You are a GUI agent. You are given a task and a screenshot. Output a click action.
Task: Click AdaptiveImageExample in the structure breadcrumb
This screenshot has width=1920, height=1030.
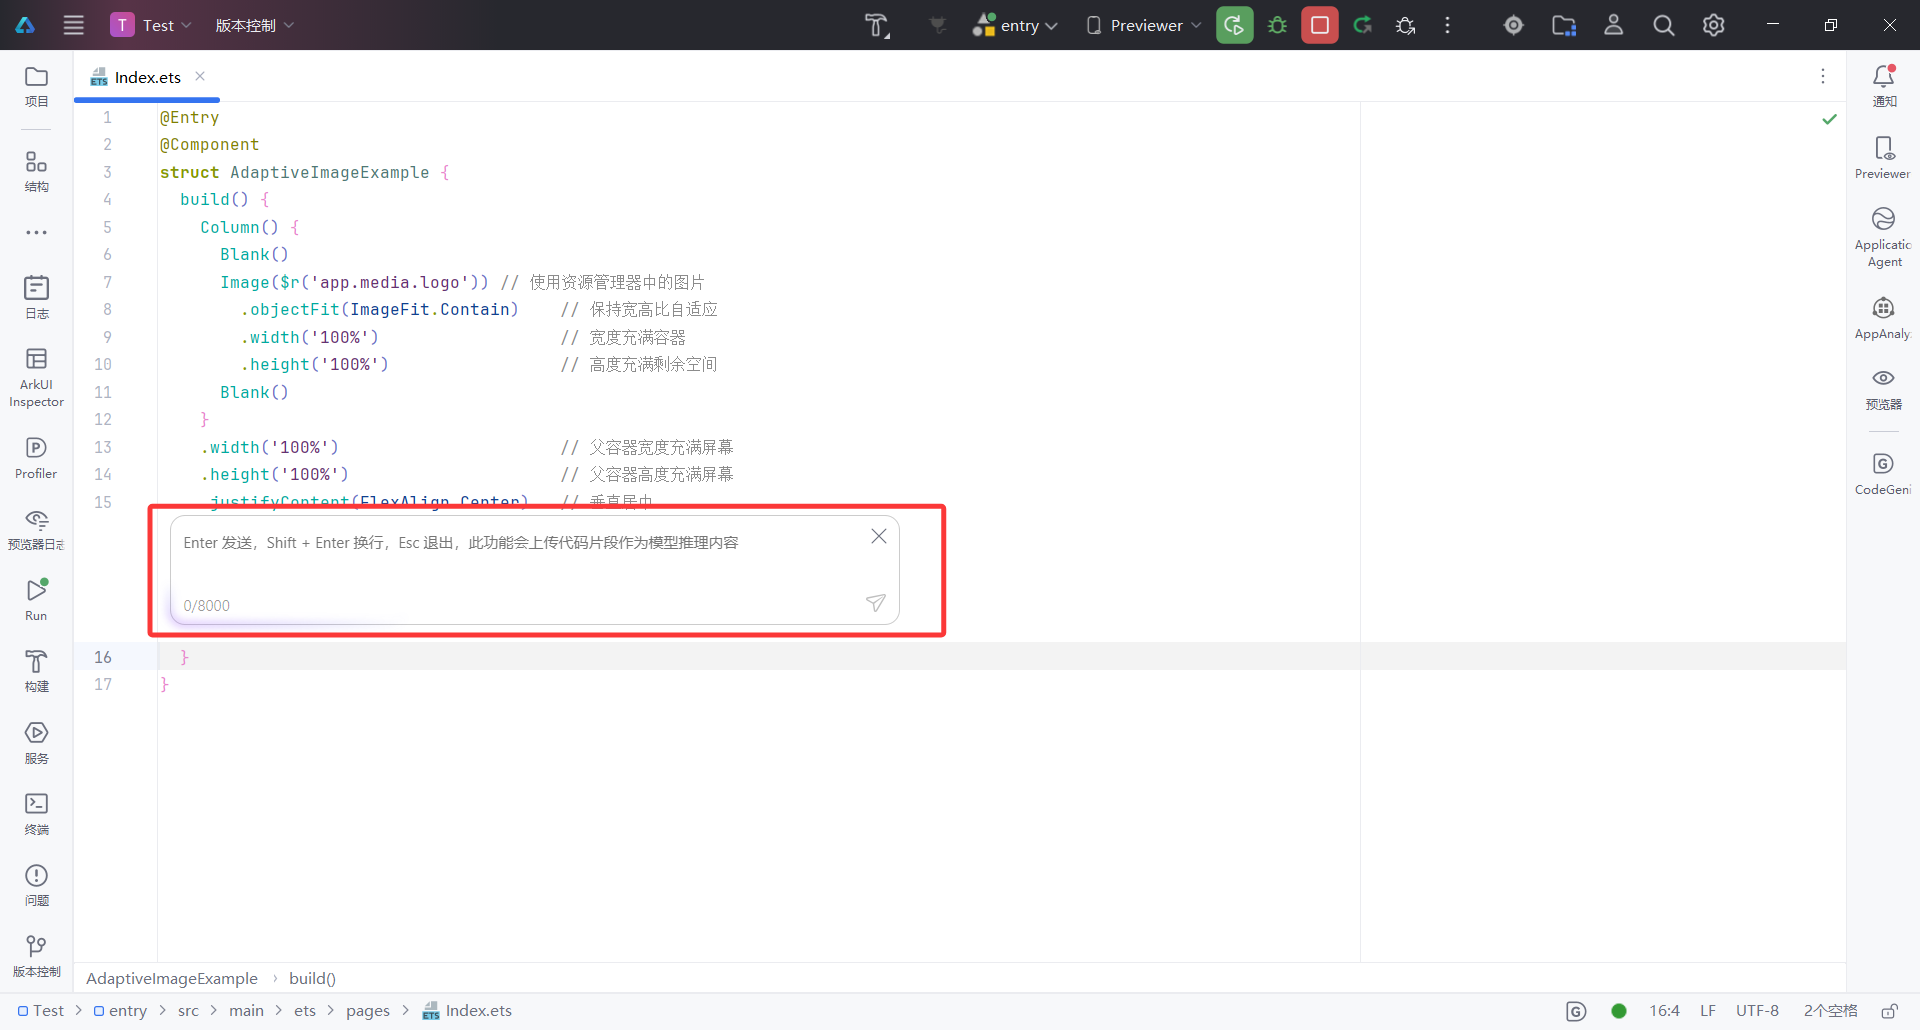tap(172, 978)
